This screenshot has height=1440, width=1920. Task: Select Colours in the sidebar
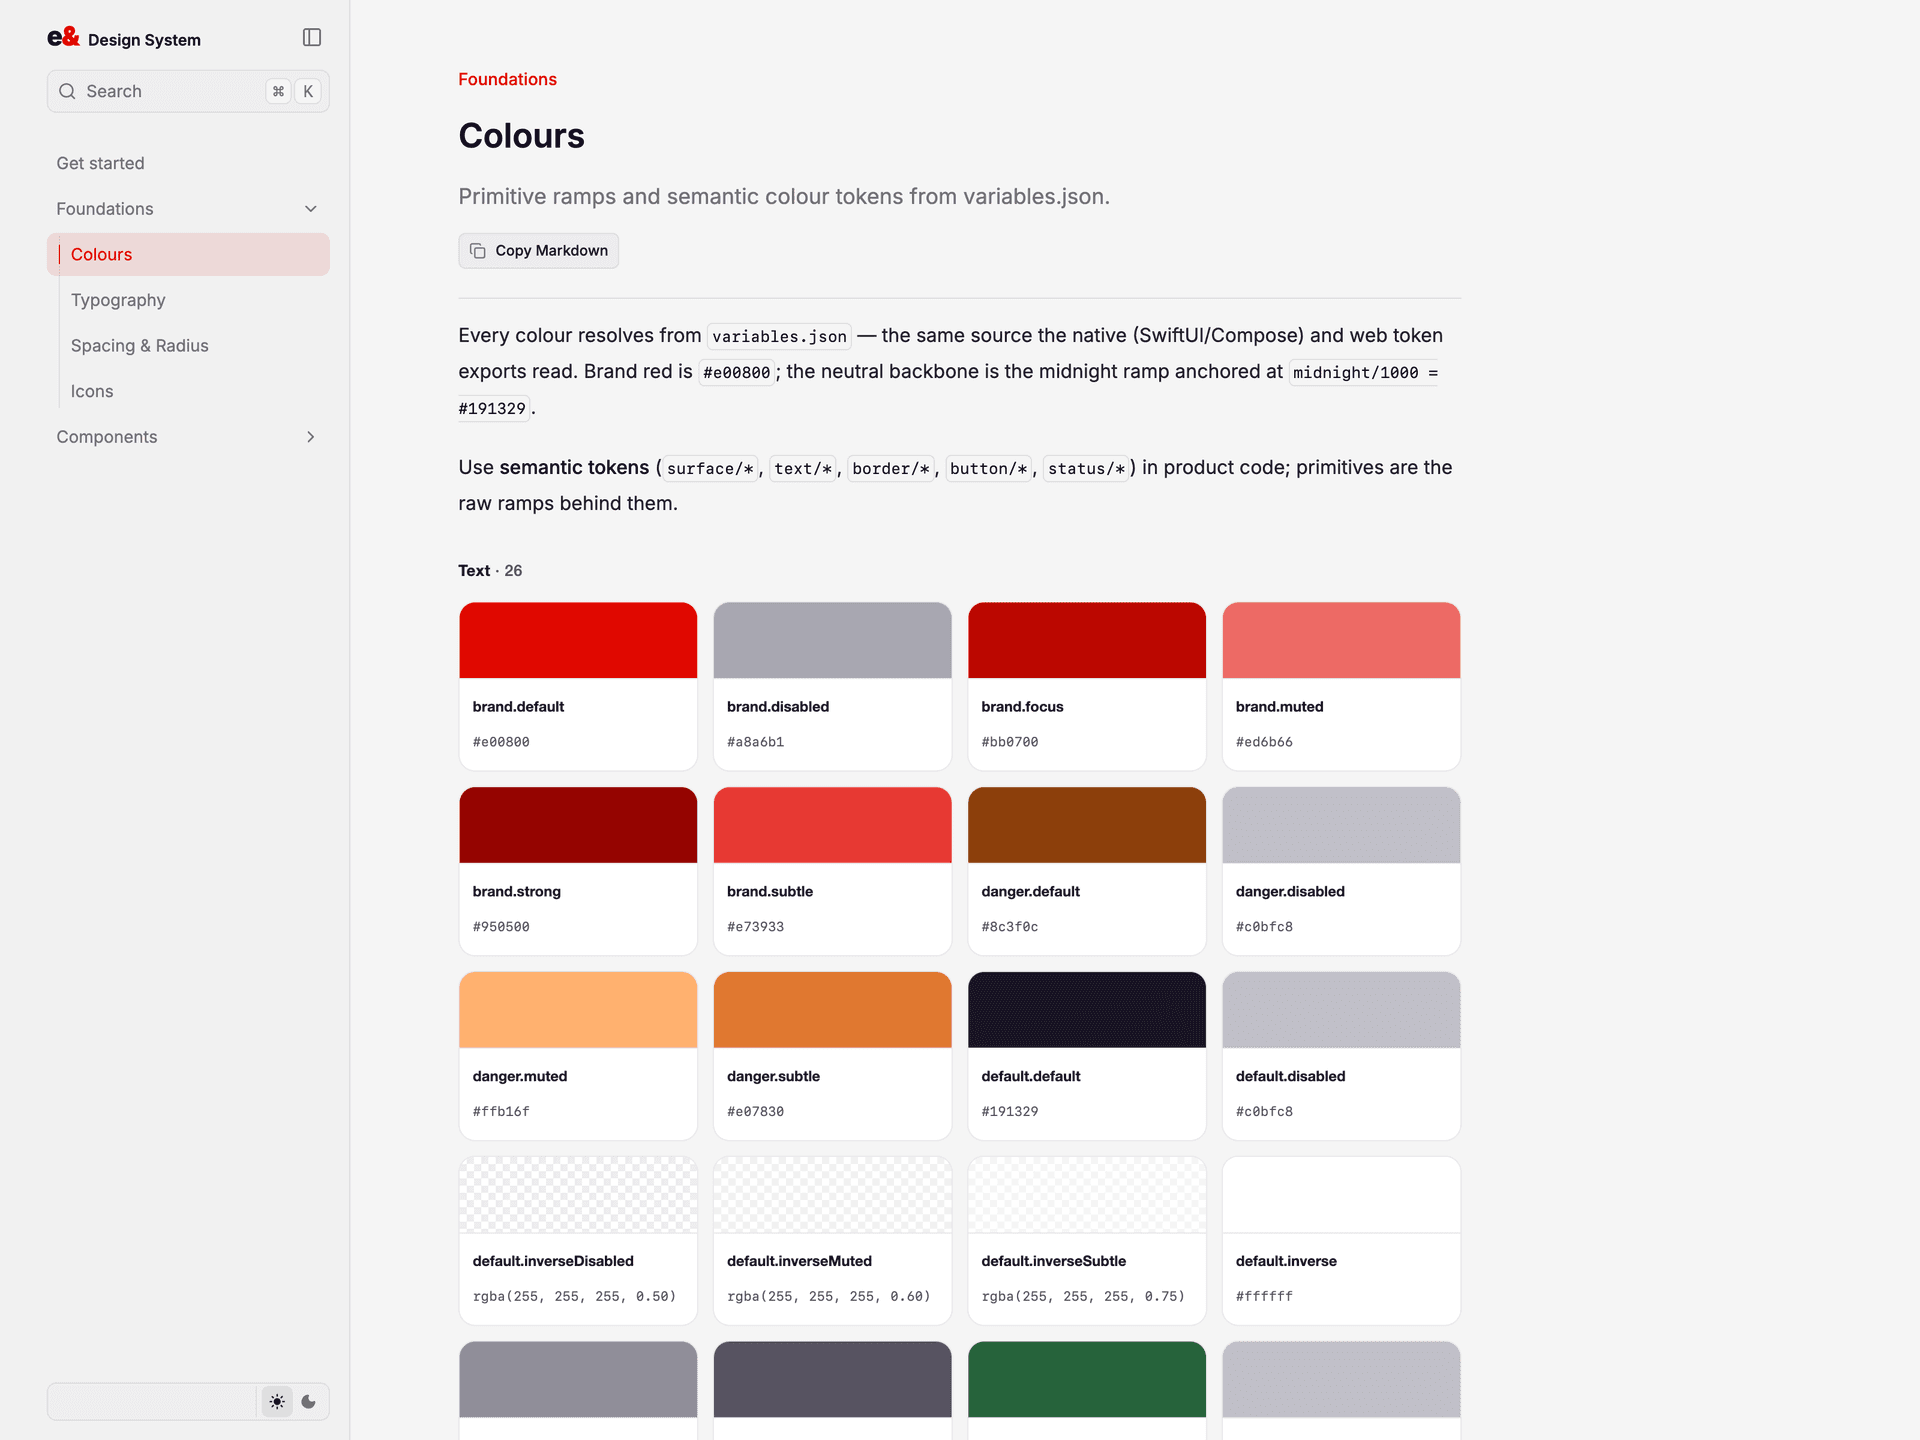click(x=188, y=255)
